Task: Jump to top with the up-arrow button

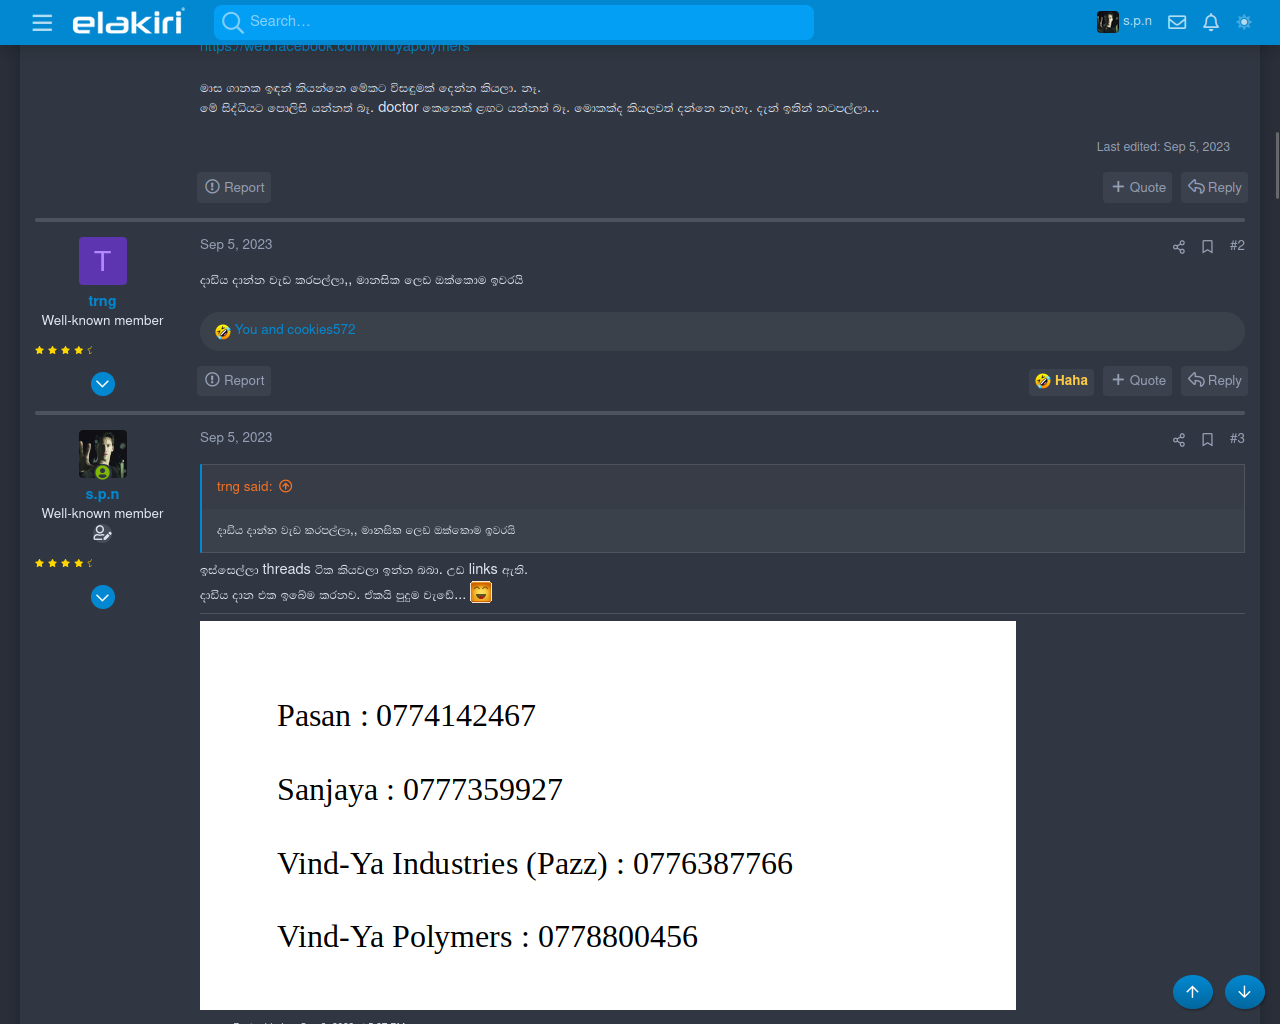Action: click(x=1193, y=992)
